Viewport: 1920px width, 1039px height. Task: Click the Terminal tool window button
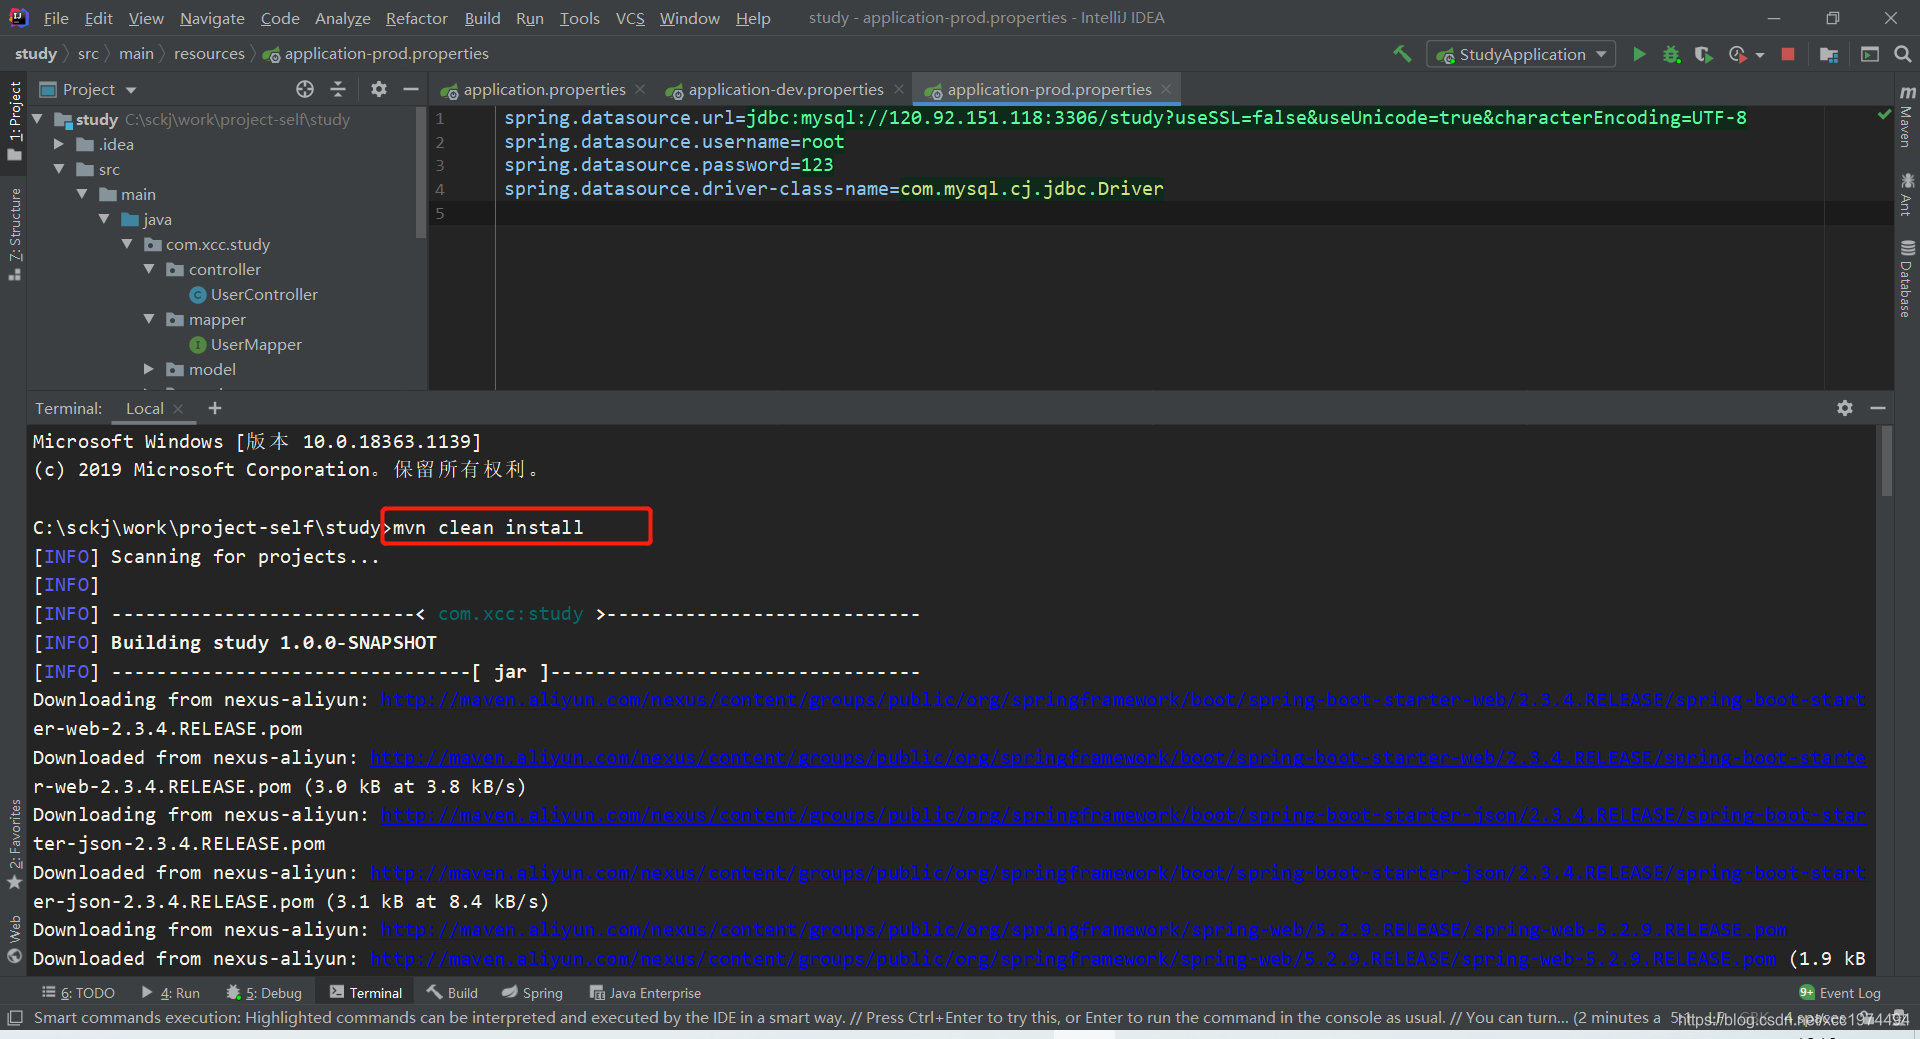click(x=366, y=993)
